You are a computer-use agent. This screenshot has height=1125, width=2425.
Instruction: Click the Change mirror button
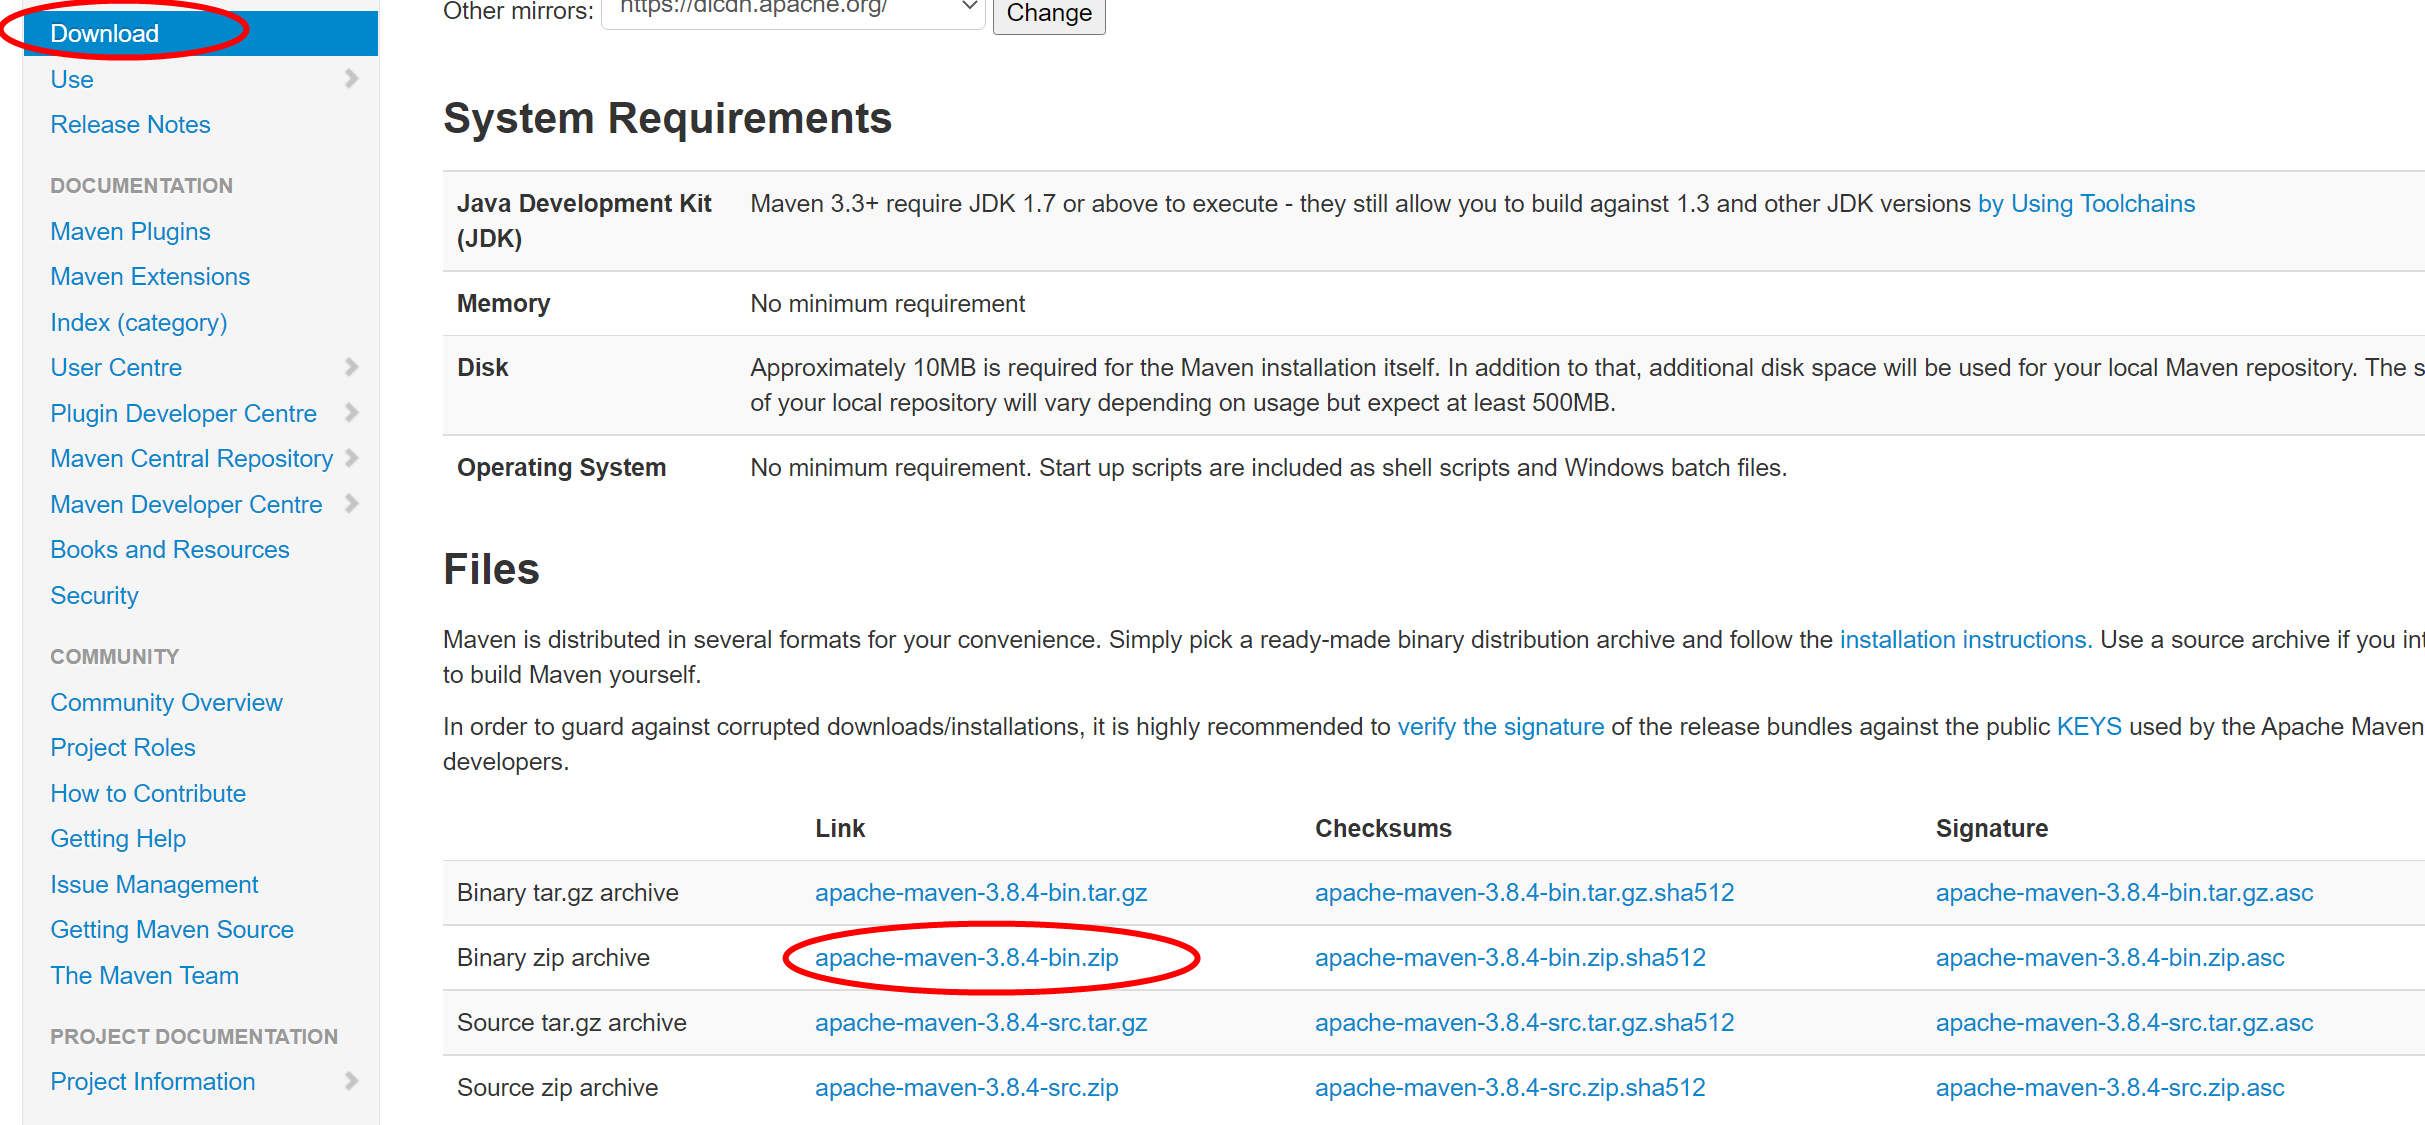(1048, 14)
